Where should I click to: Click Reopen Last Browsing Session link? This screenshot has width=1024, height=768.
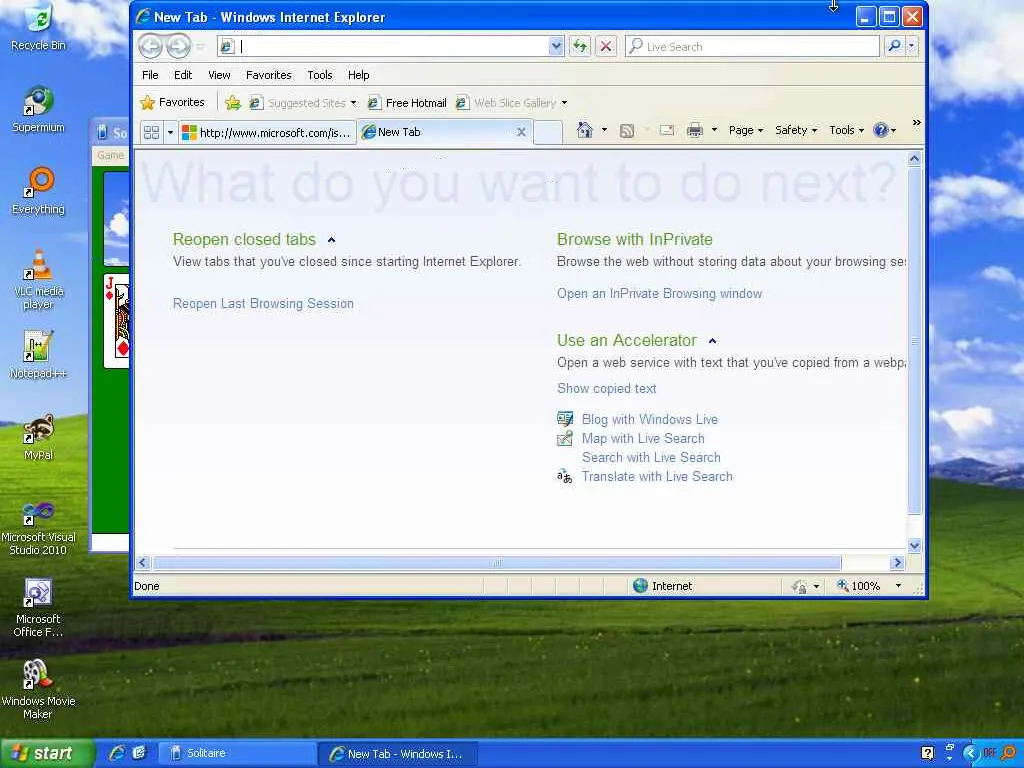click(263, 304)
